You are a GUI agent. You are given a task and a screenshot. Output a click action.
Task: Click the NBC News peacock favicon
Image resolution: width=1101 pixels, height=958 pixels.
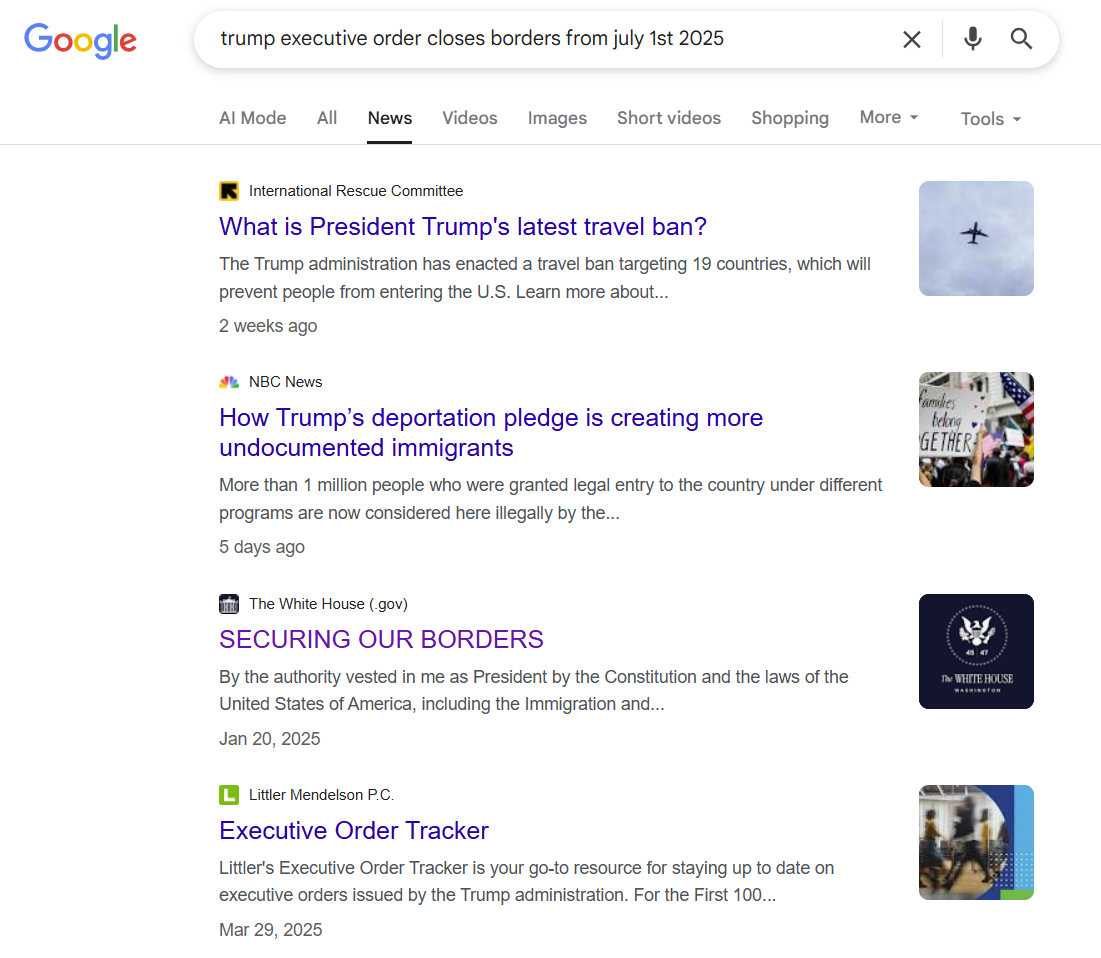tap(229, 382)
